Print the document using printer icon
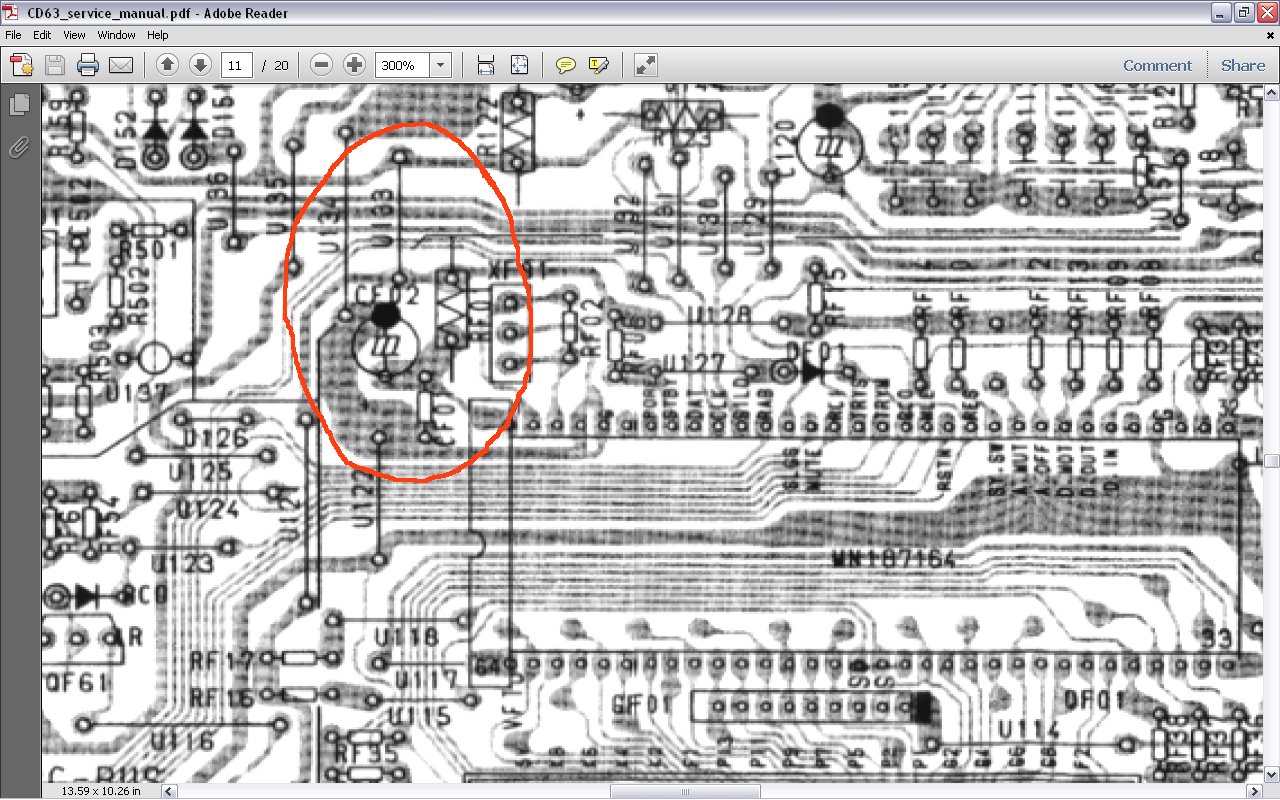Image resolution: width=1280 pixels, height=800 pixels. coord(88,66)
